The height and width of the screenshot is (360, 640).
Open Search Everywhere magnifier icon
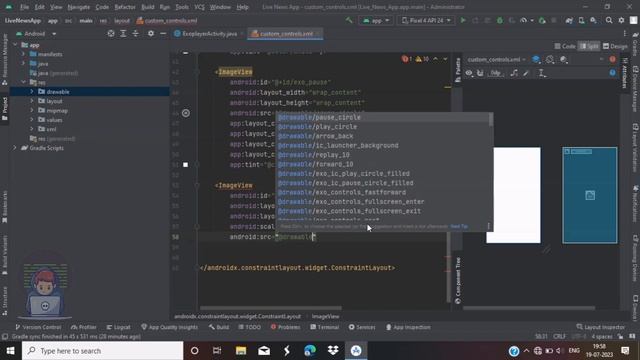(x=609, y=20)
